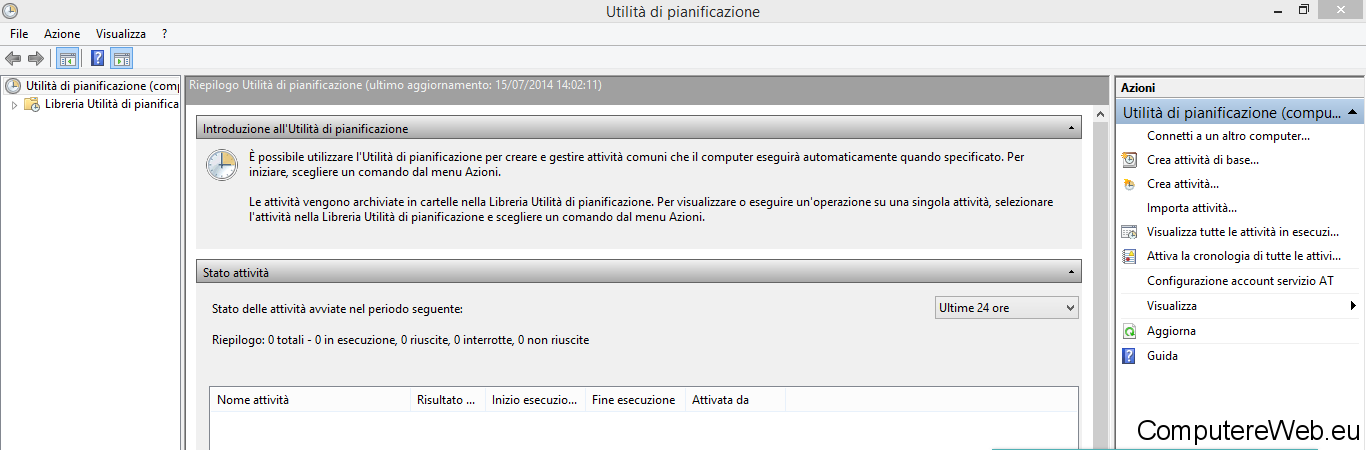Open the Azione menu
1366x450 pixels.
[62, 34]
